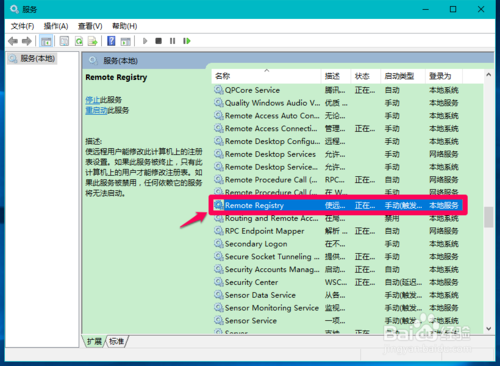
Task: Click the Refresh toolbar icon
Action: (79, 41)
